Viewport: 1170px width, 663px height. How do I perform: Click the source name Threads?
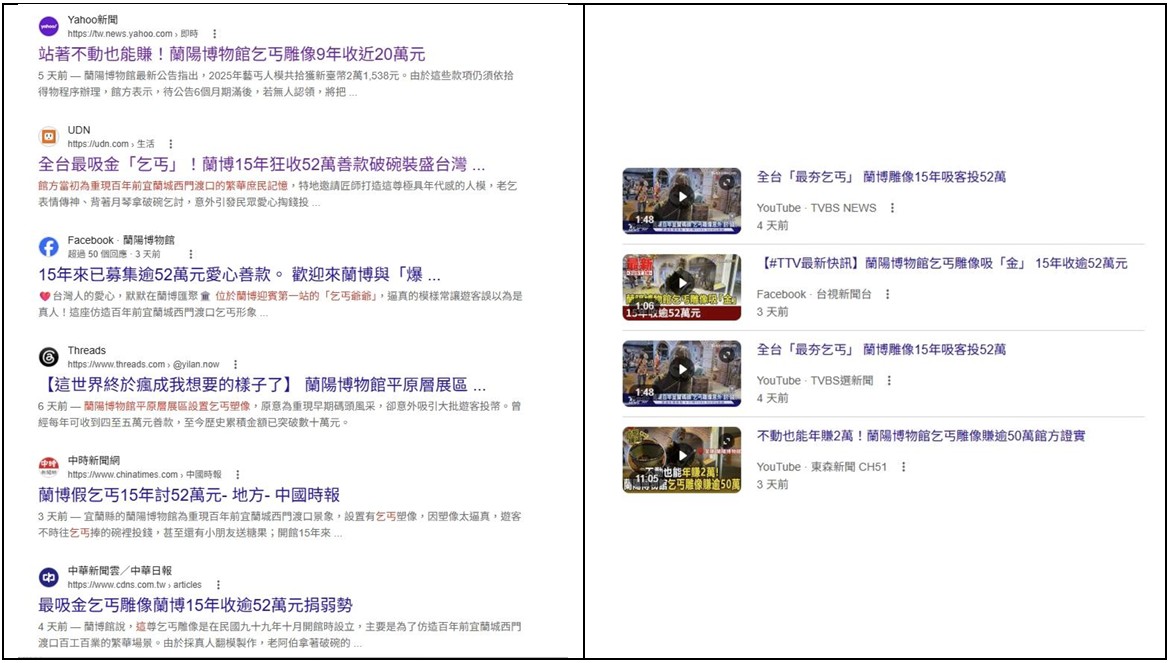click(x=87, y=351)
